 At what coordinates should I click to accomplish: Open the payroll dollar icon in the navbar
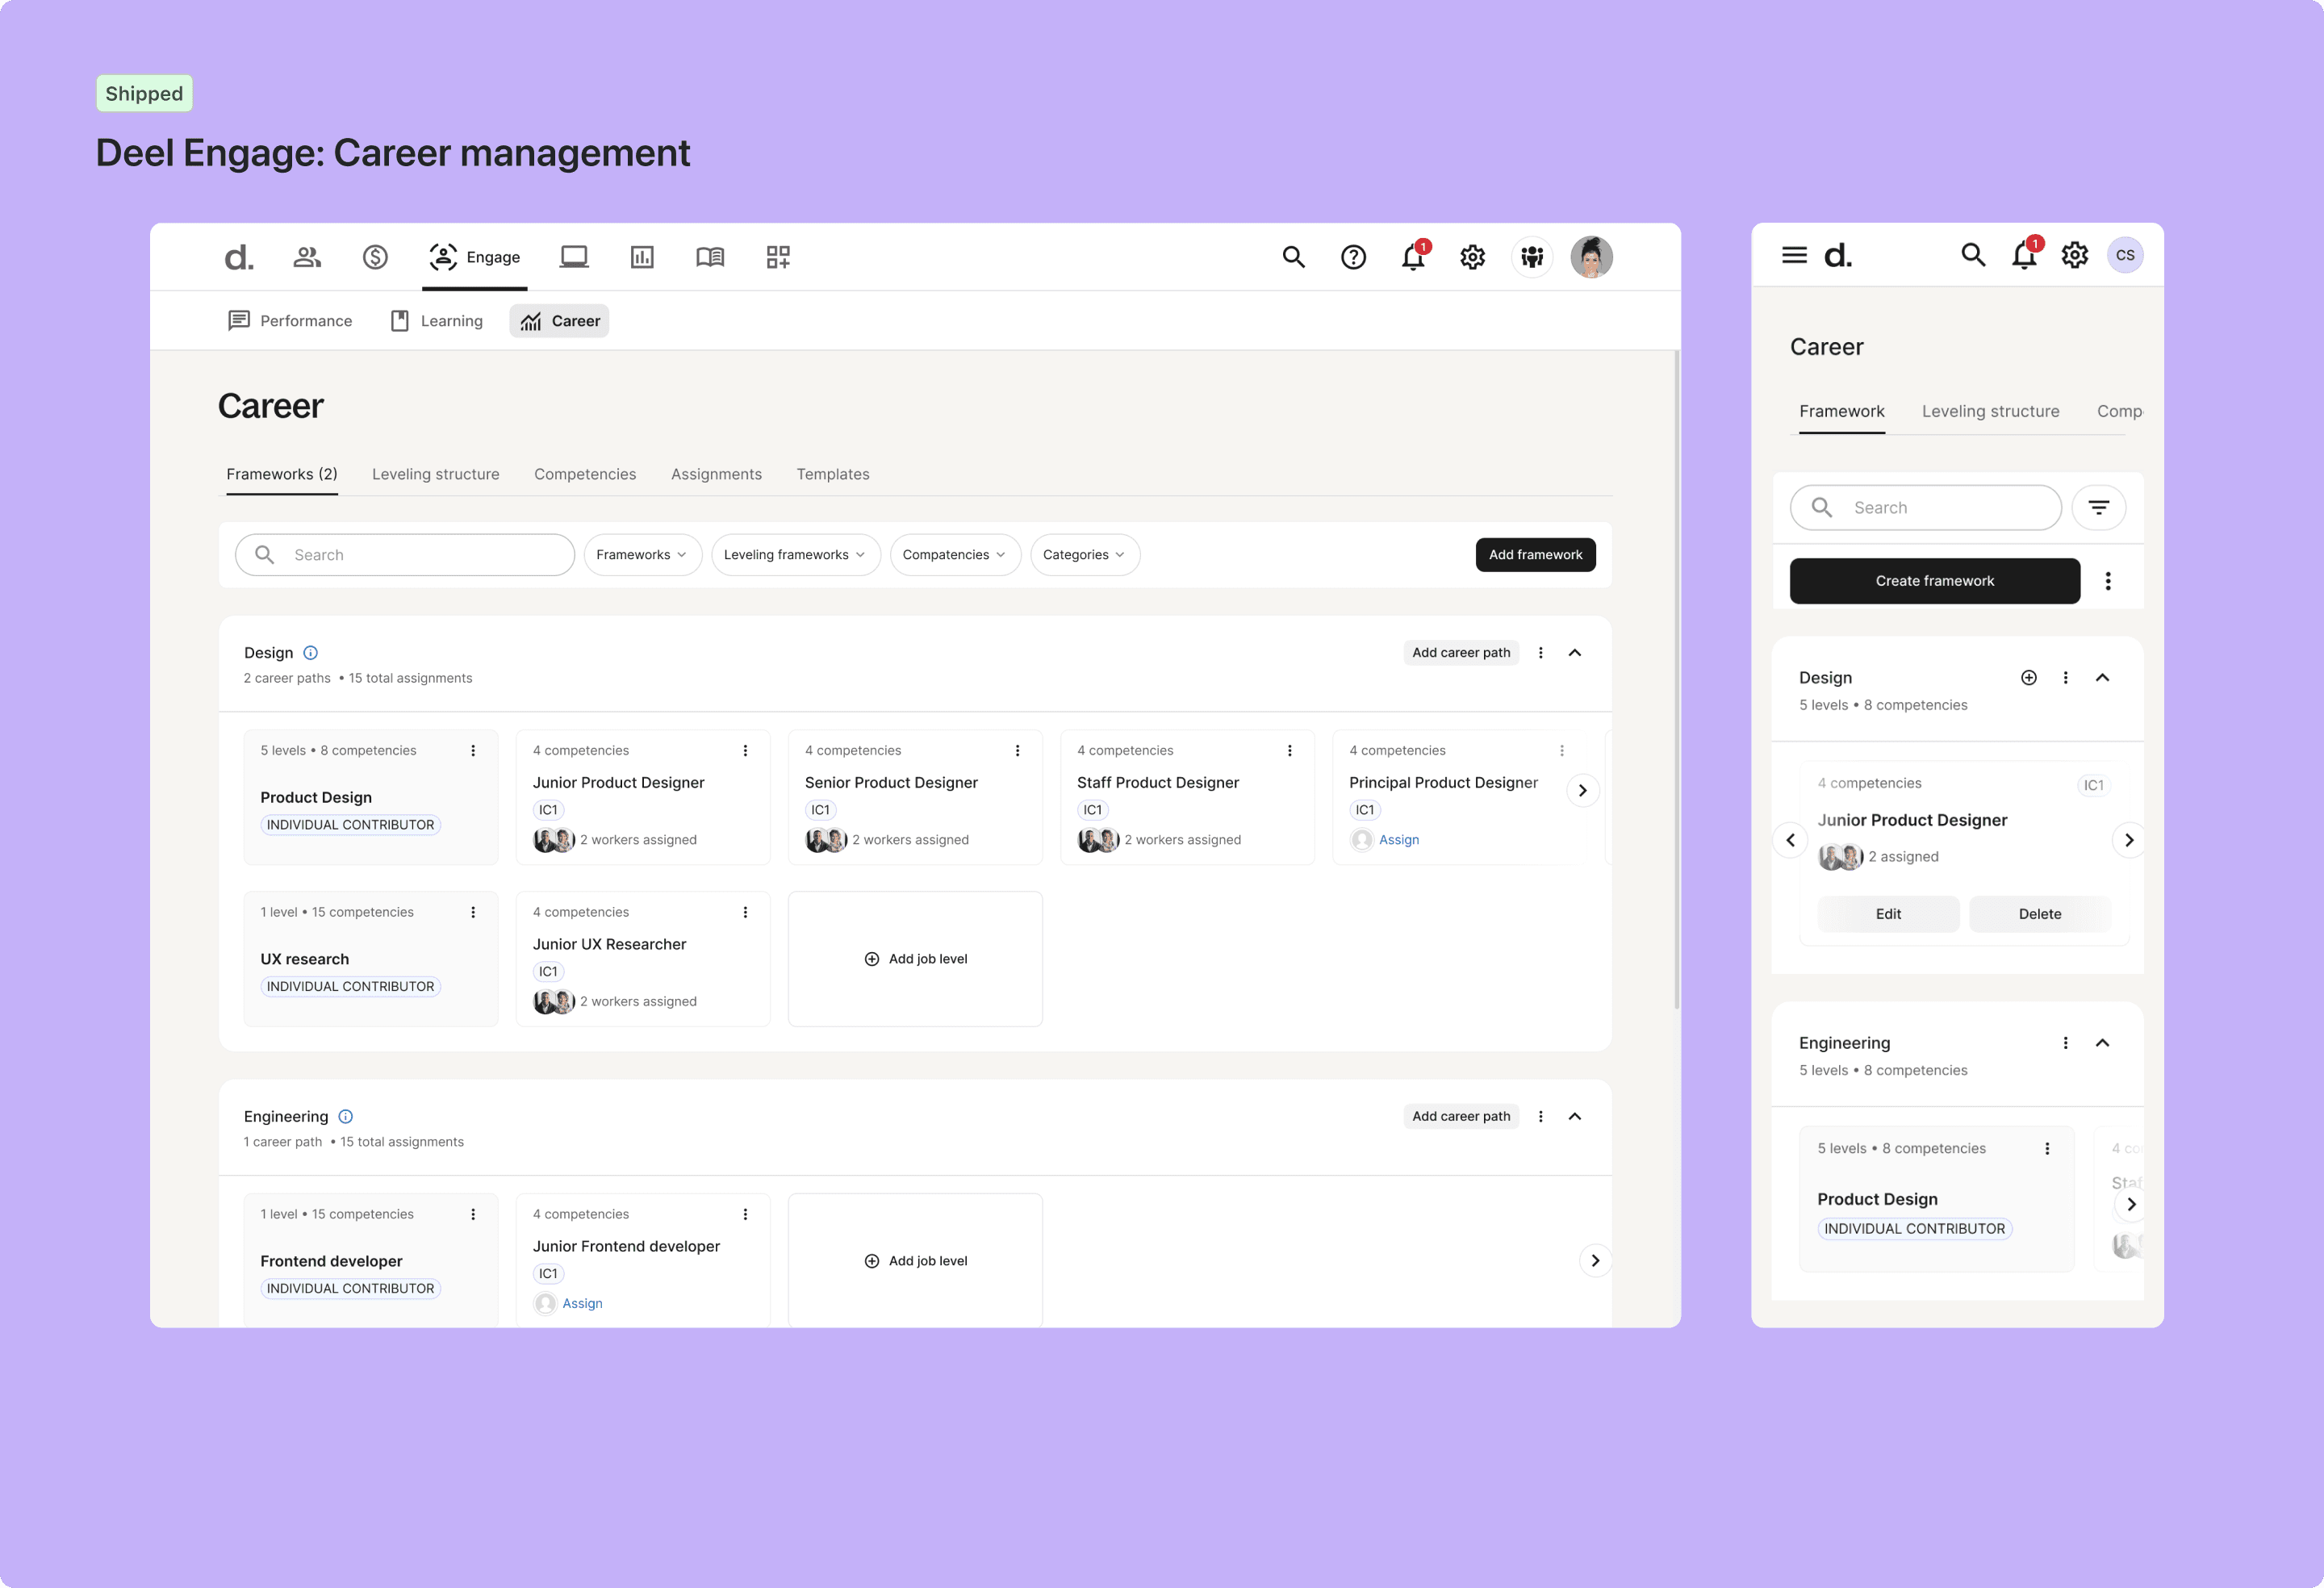pyautogui.click(x=375, y=257)
